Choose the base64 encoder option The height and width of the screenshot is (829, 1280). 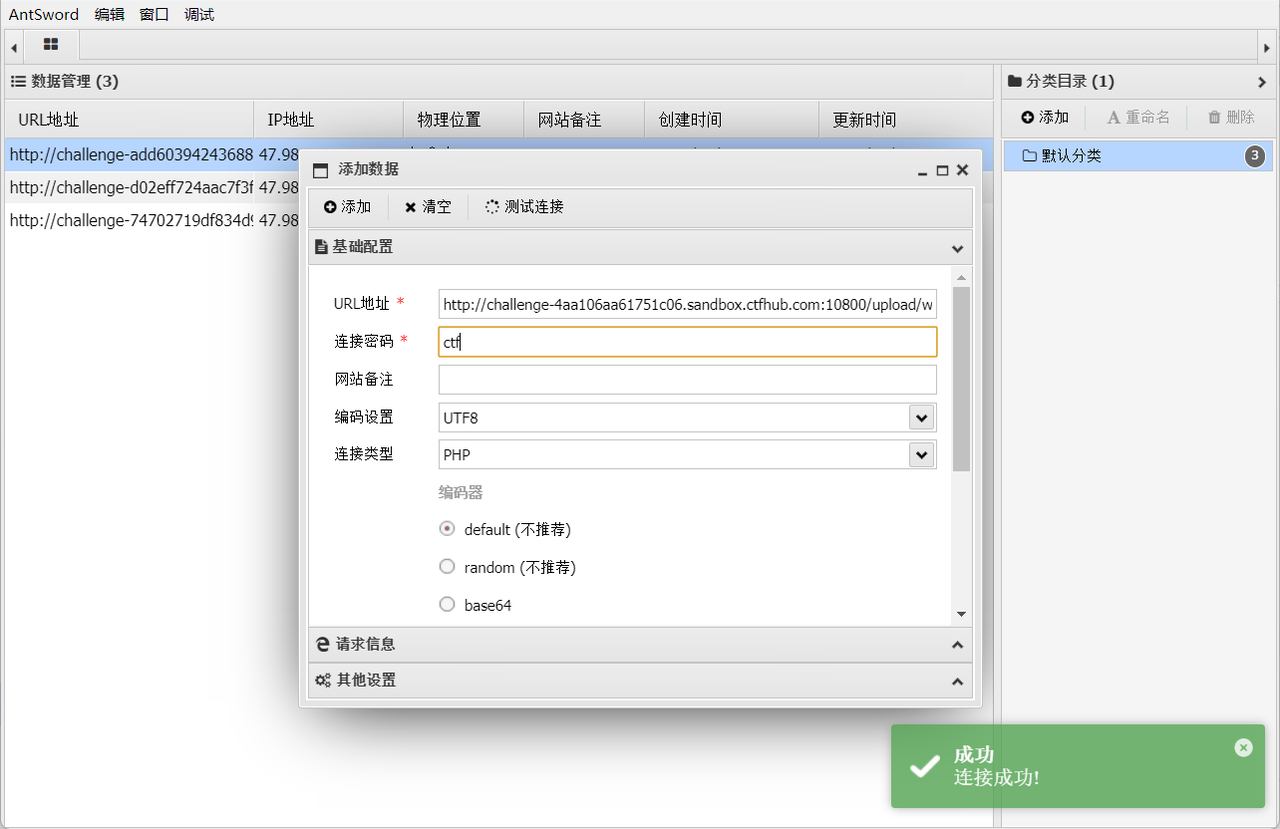coord(448,605)
